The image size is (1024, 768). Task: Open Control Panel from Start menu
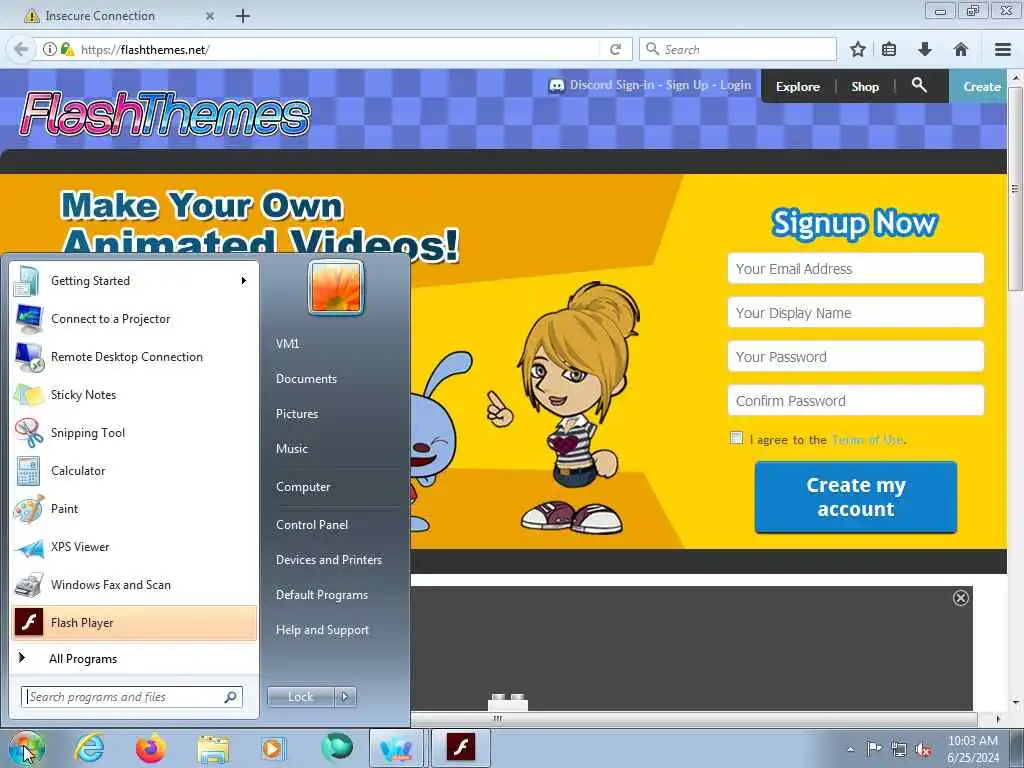(x=312, y=524)
